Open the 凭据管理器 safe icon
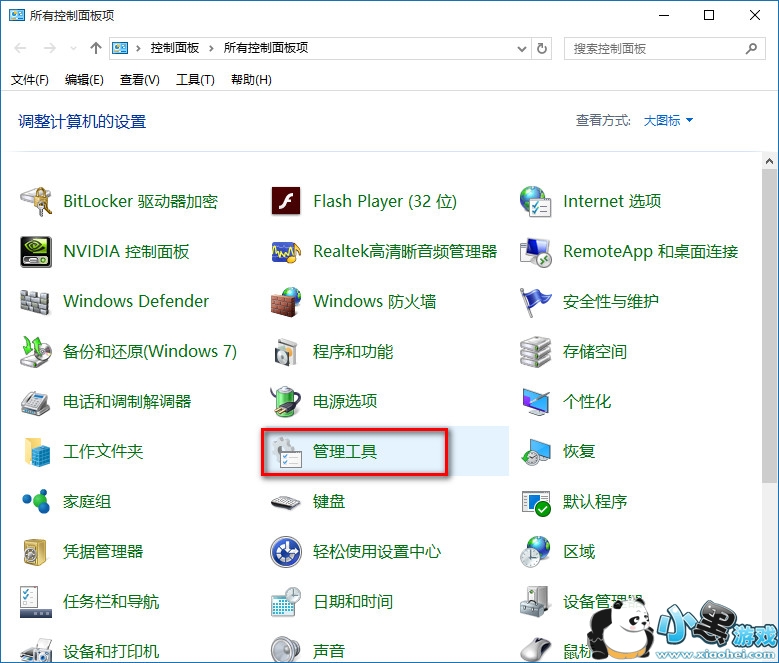This screenshot has height=663, width=779. 35,552
